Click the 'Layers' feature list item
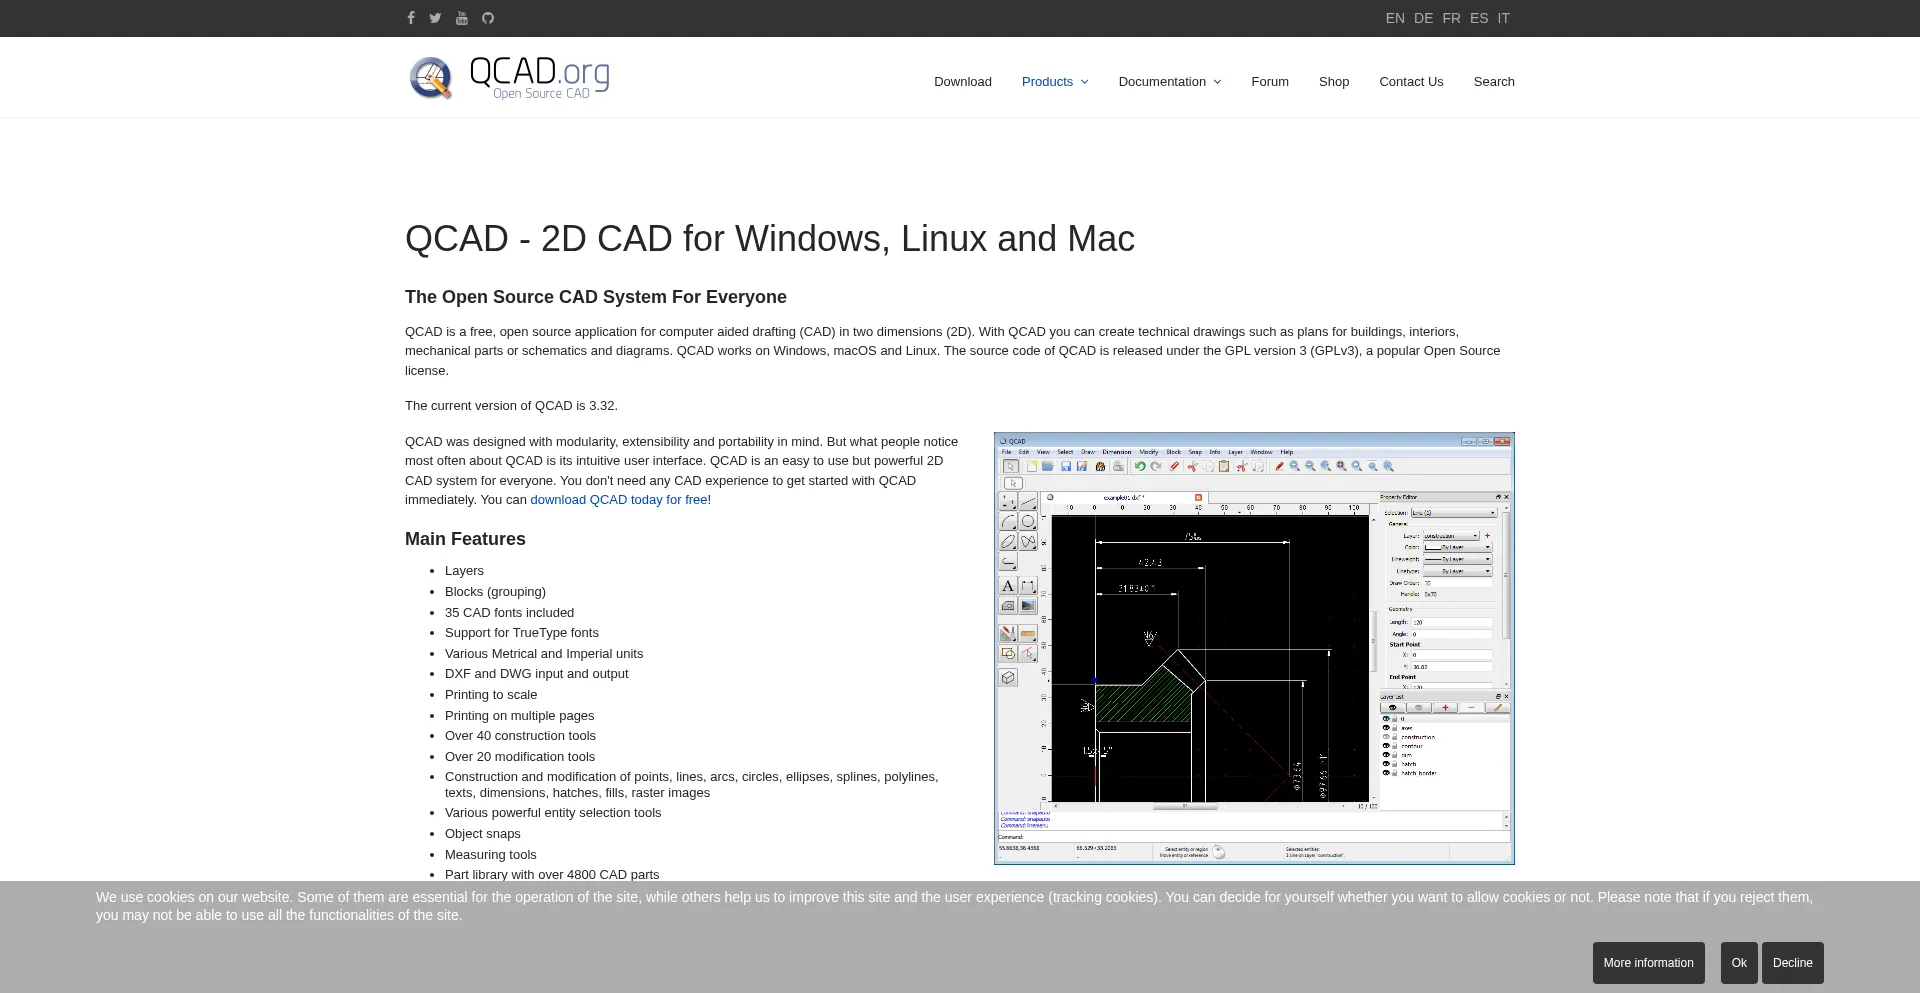This screenshot has width=1920, height=993. 464,571
